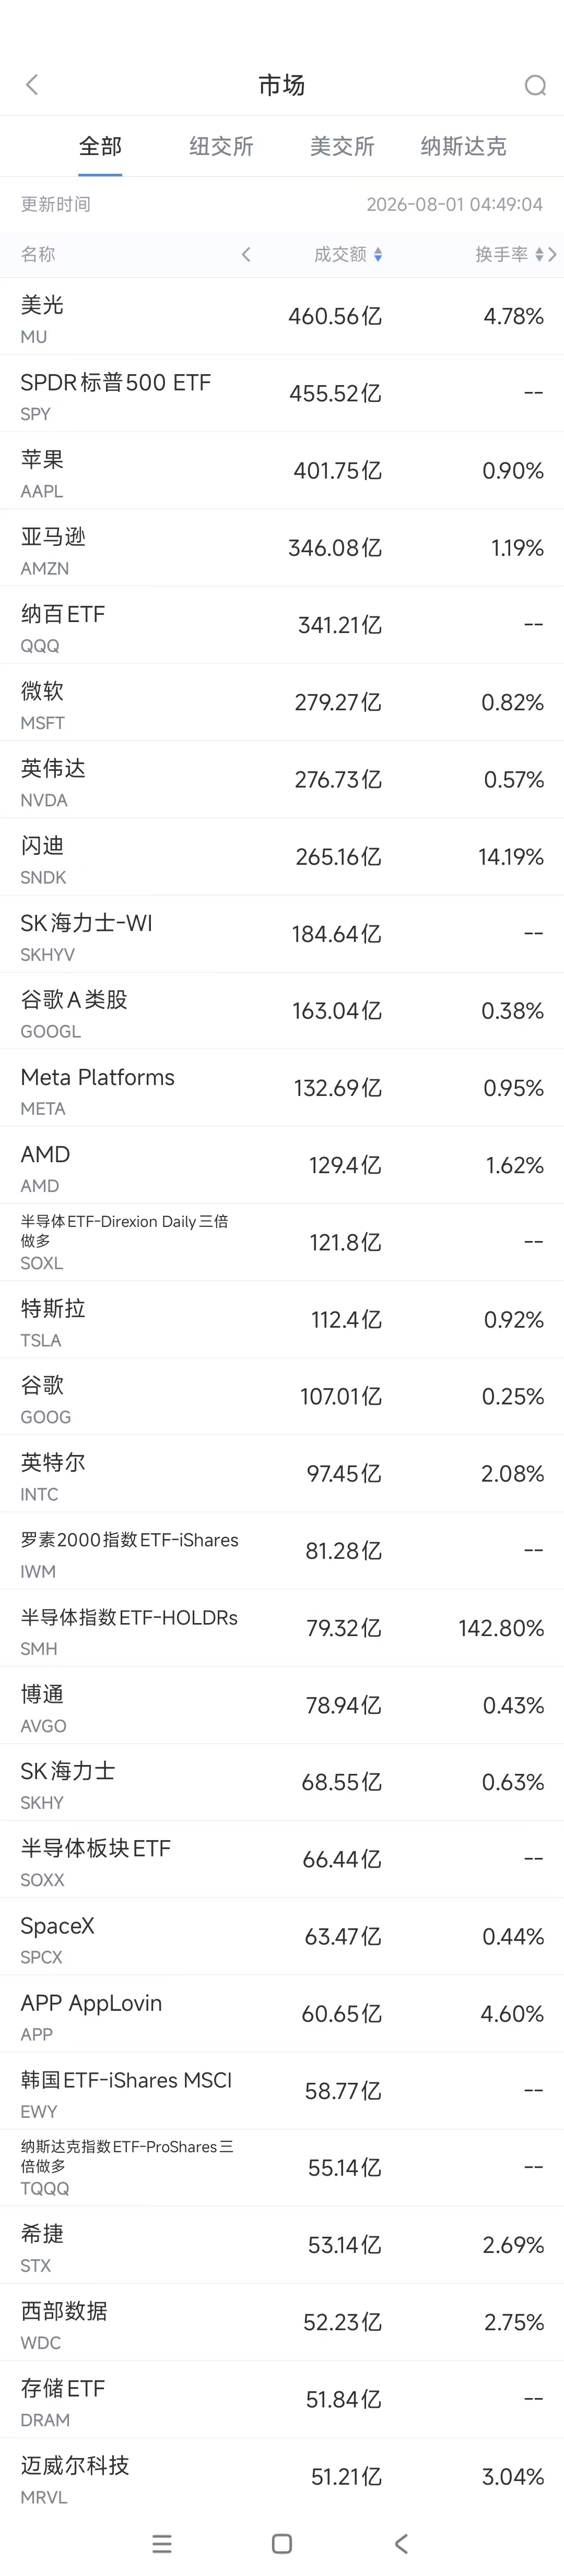Click the 名称 column header
The width and height of the screenshot is (564, 2576).
(38, 255)
